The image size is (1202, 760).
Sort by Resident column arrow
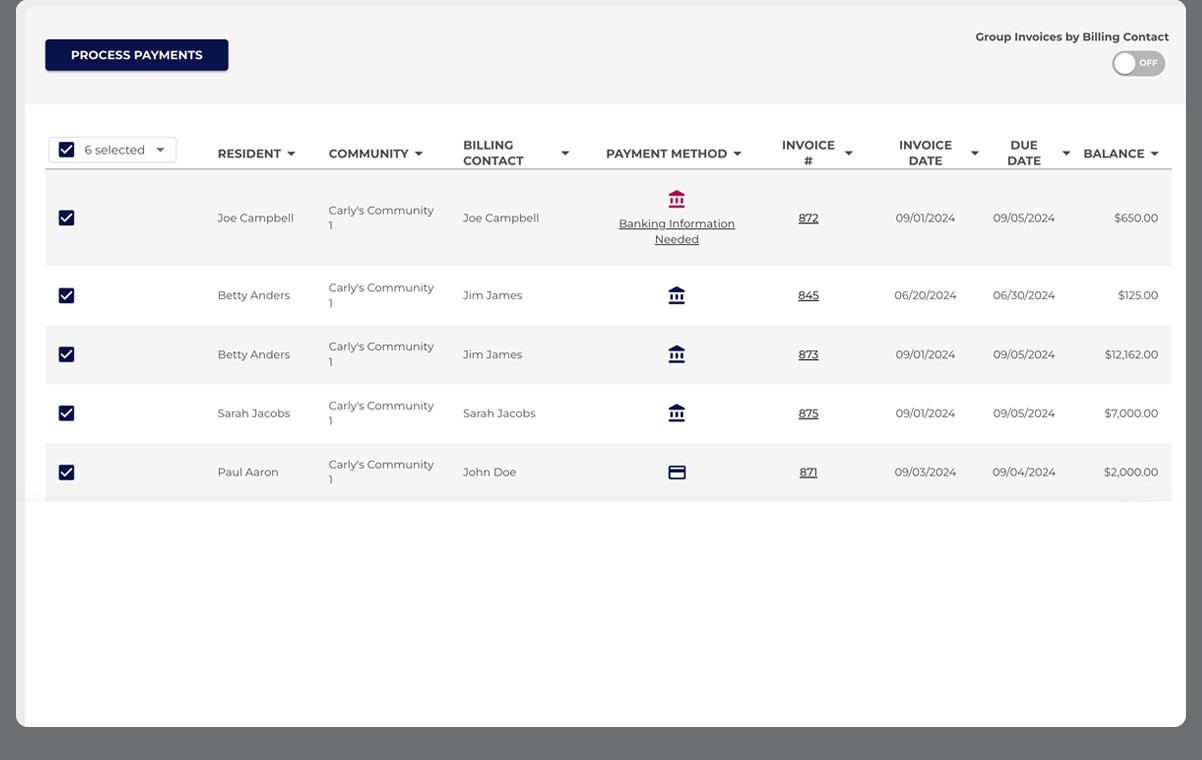pyautogui.click(x=291, y=154)
